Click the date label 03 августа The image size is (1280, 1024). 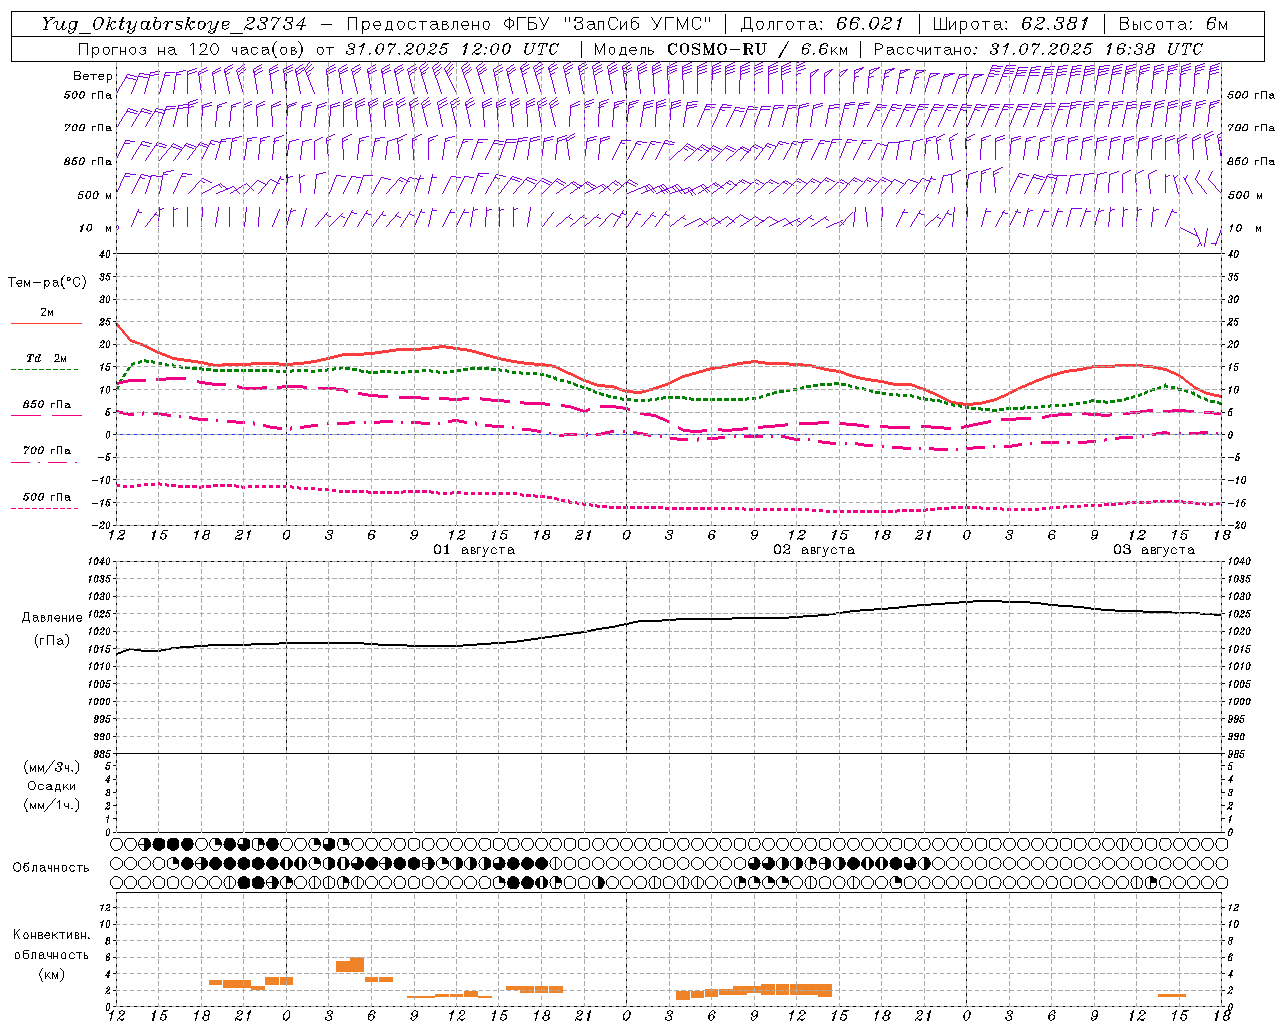[x=1154, y=550]
